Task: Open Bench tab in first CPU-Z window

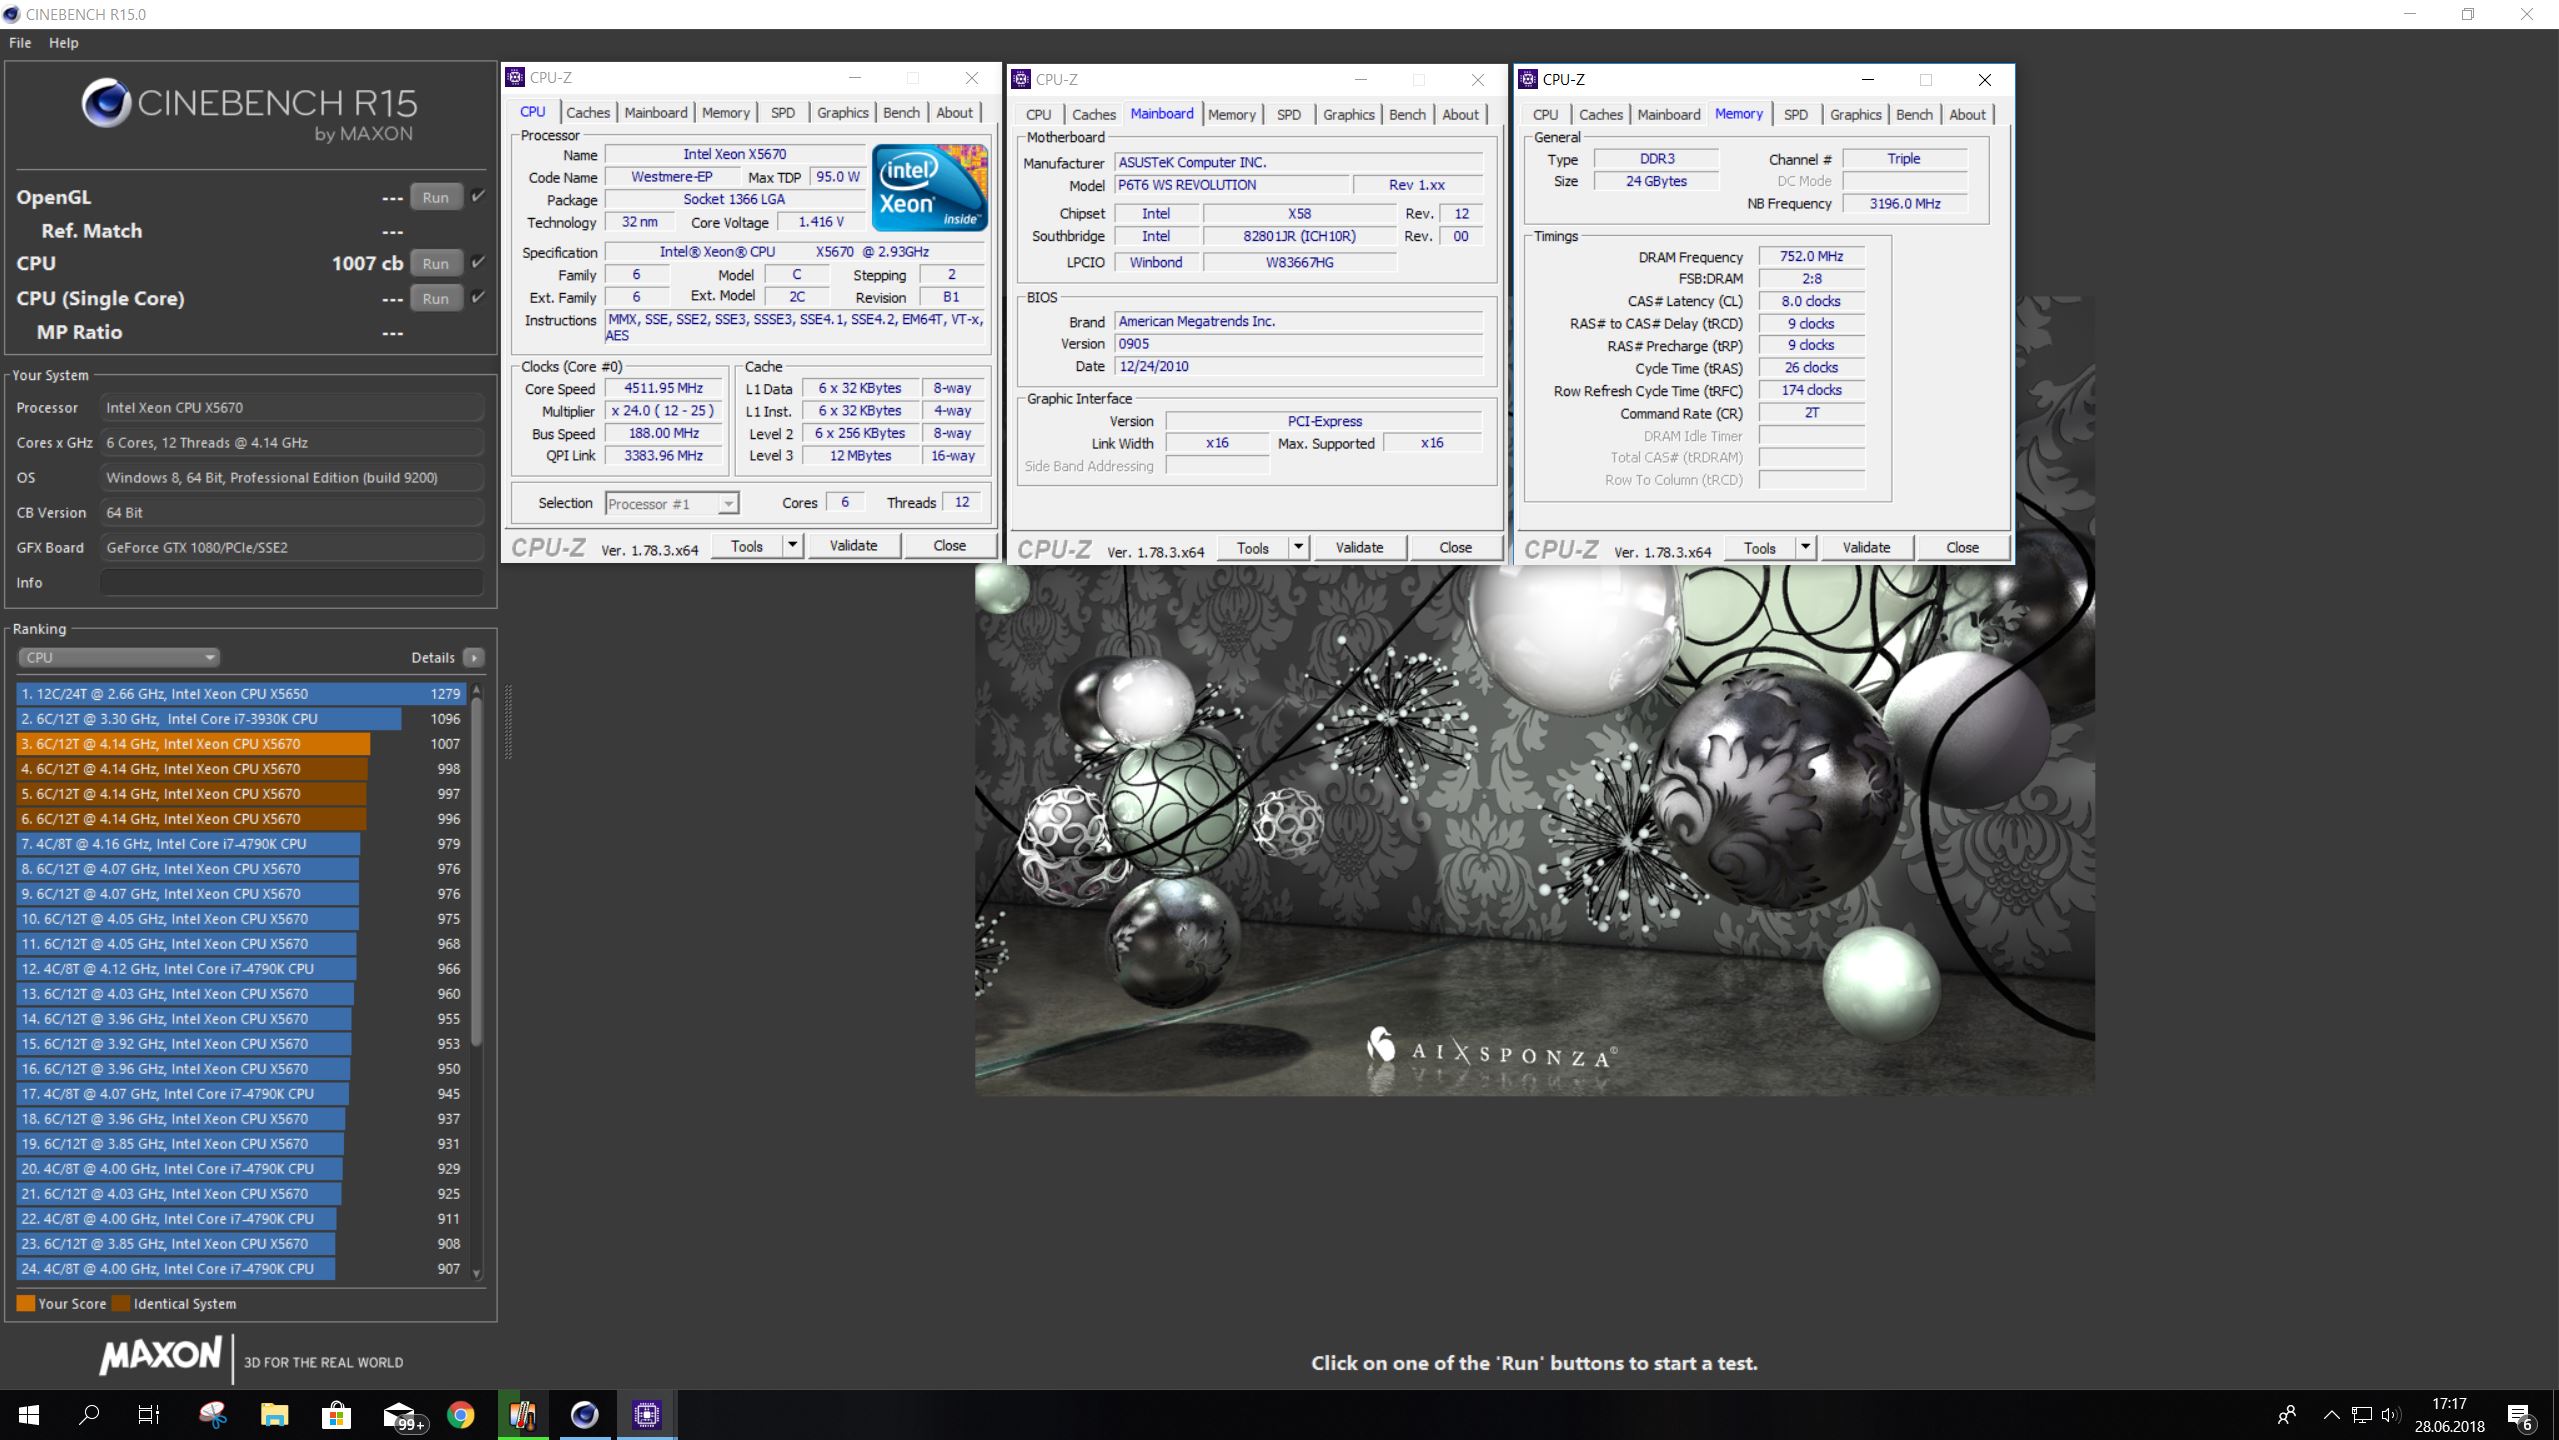Action: 901,113
